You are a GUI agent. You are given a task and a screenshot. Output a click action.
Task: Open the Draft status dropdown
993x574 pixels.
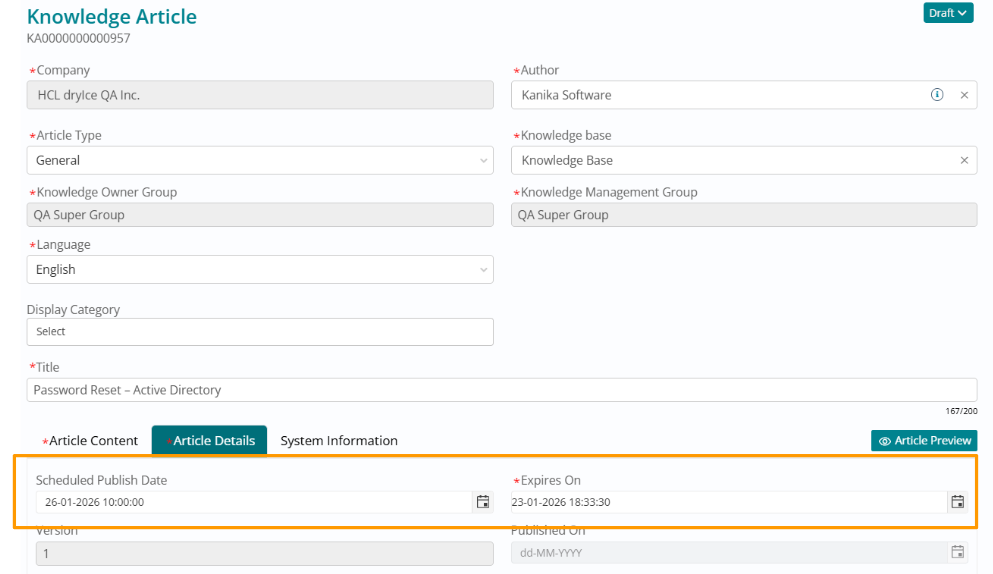tap(948, 13)
